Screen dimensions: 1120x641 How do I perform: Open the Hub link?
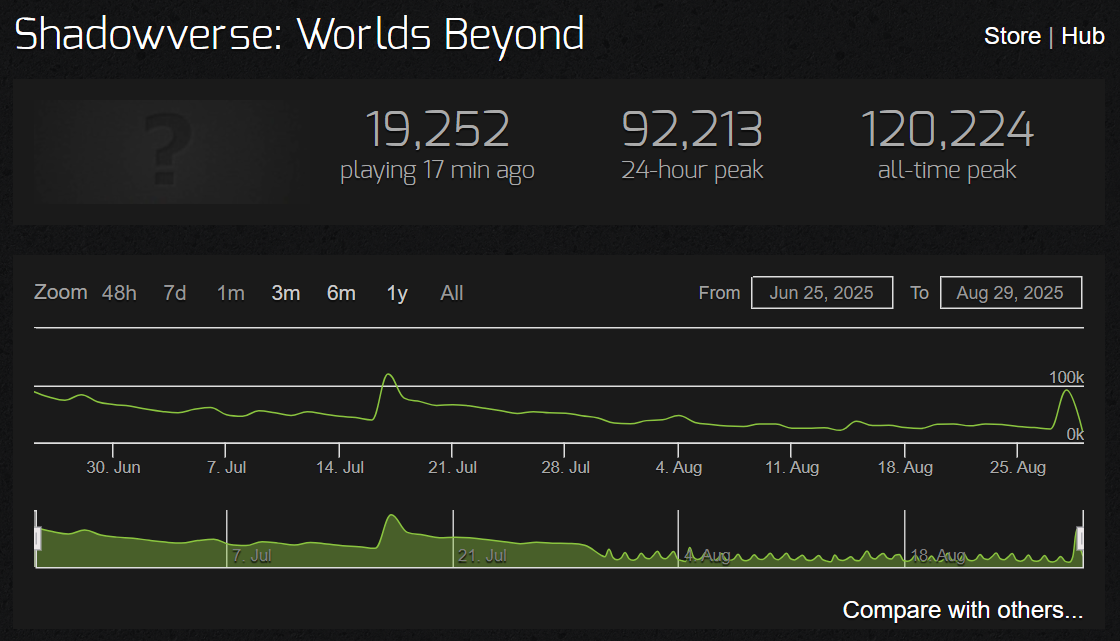click(x=1083, y=36)
